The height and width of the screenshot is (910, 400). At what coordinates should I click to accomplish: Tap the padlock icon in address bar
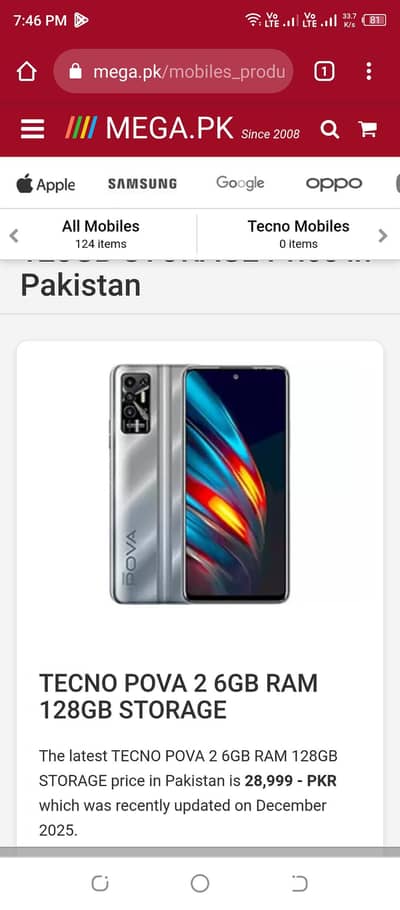click(x=75, y=71)
